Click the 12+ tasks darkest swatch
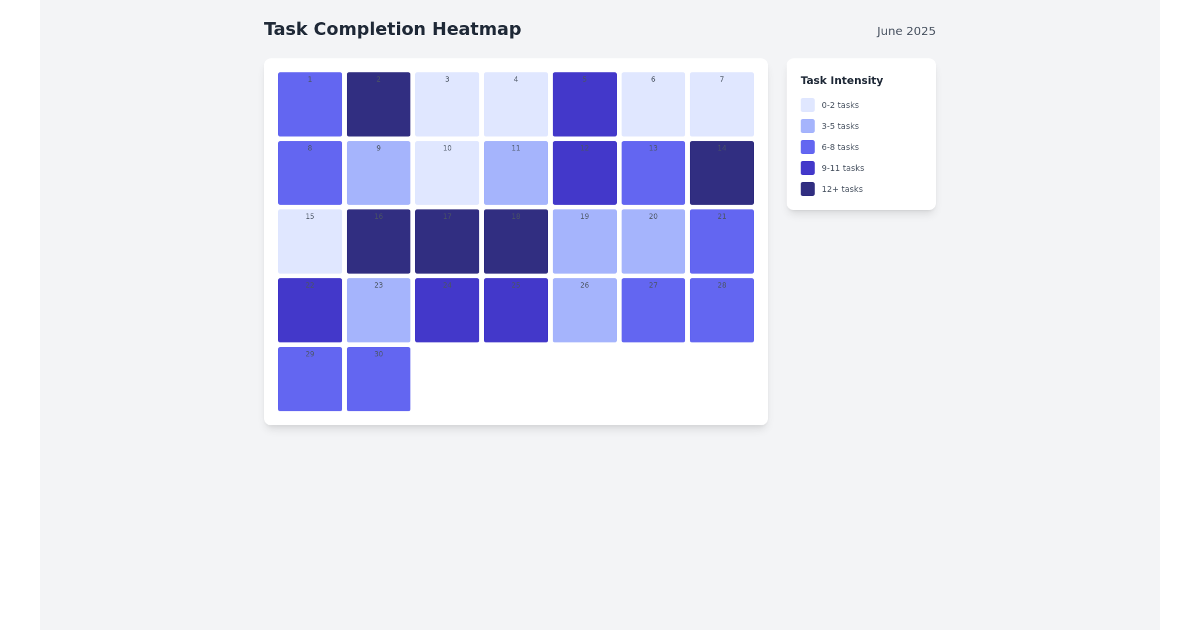 (x=807, y=189)
